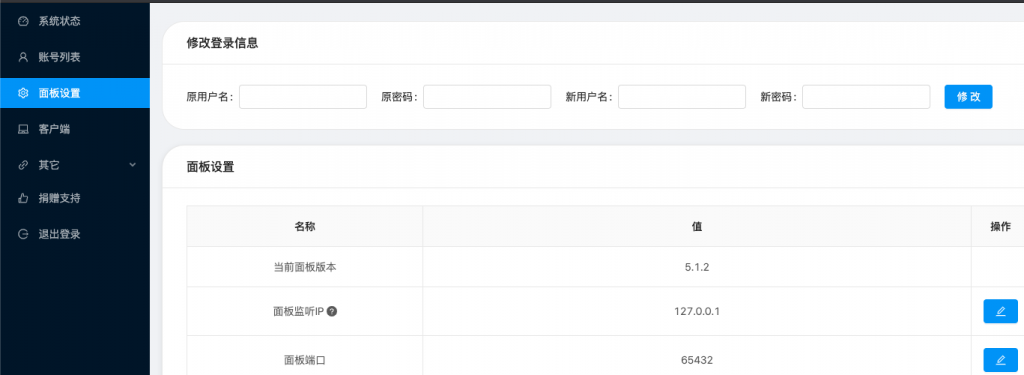Image resolution: width=1024 pixels, height=375 pixels.
Task: Click the 退出登录 logout icon
Action: (x=23, y=234)
